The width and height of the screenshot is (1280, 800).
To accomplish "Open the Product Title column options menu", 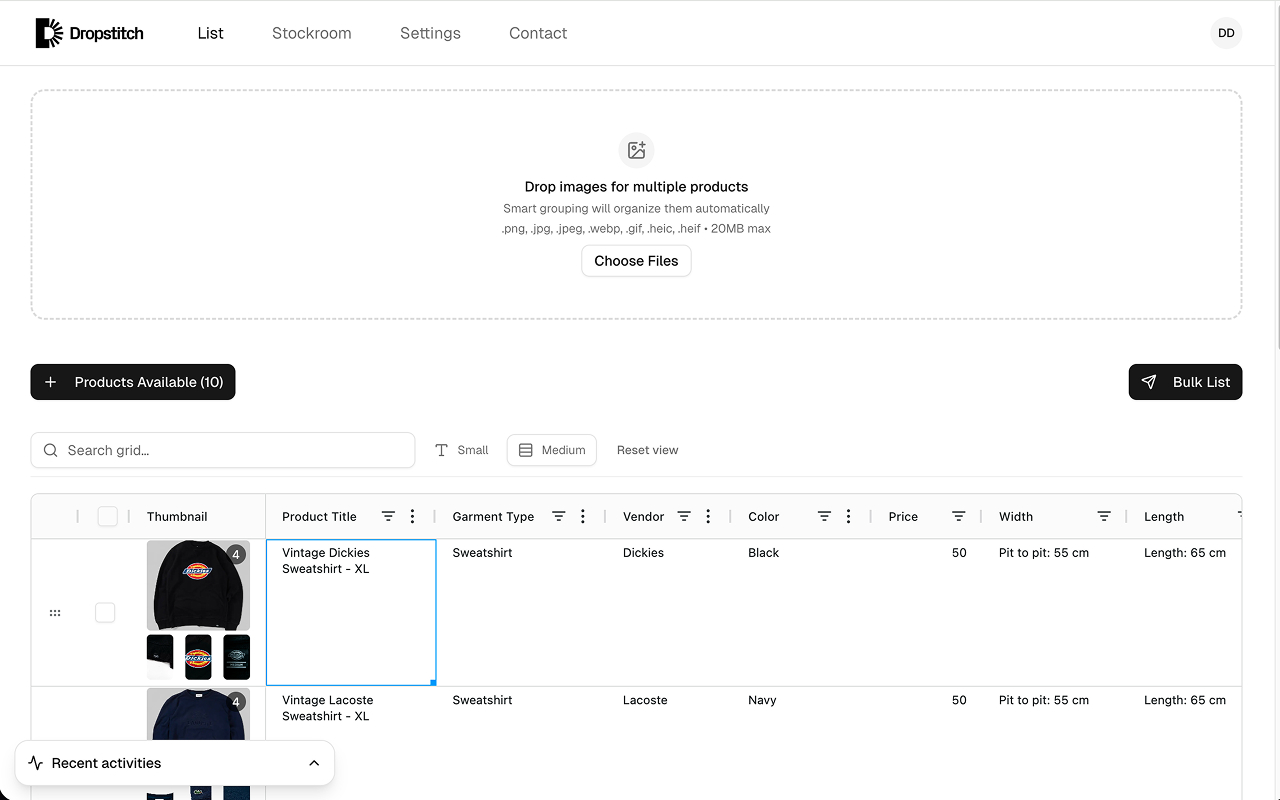I will [x=412, y=516].
